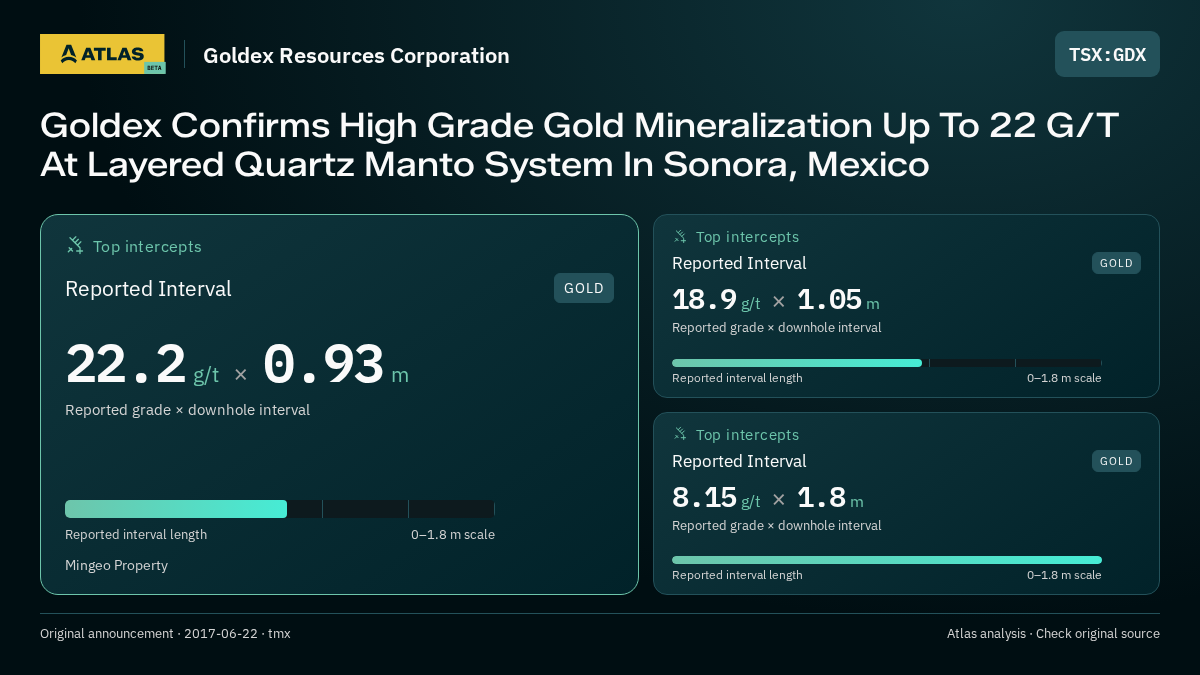This screenshot has height=675, width=1200.
Task: Click the Mingeo Property label
Action: pos(116,565)
